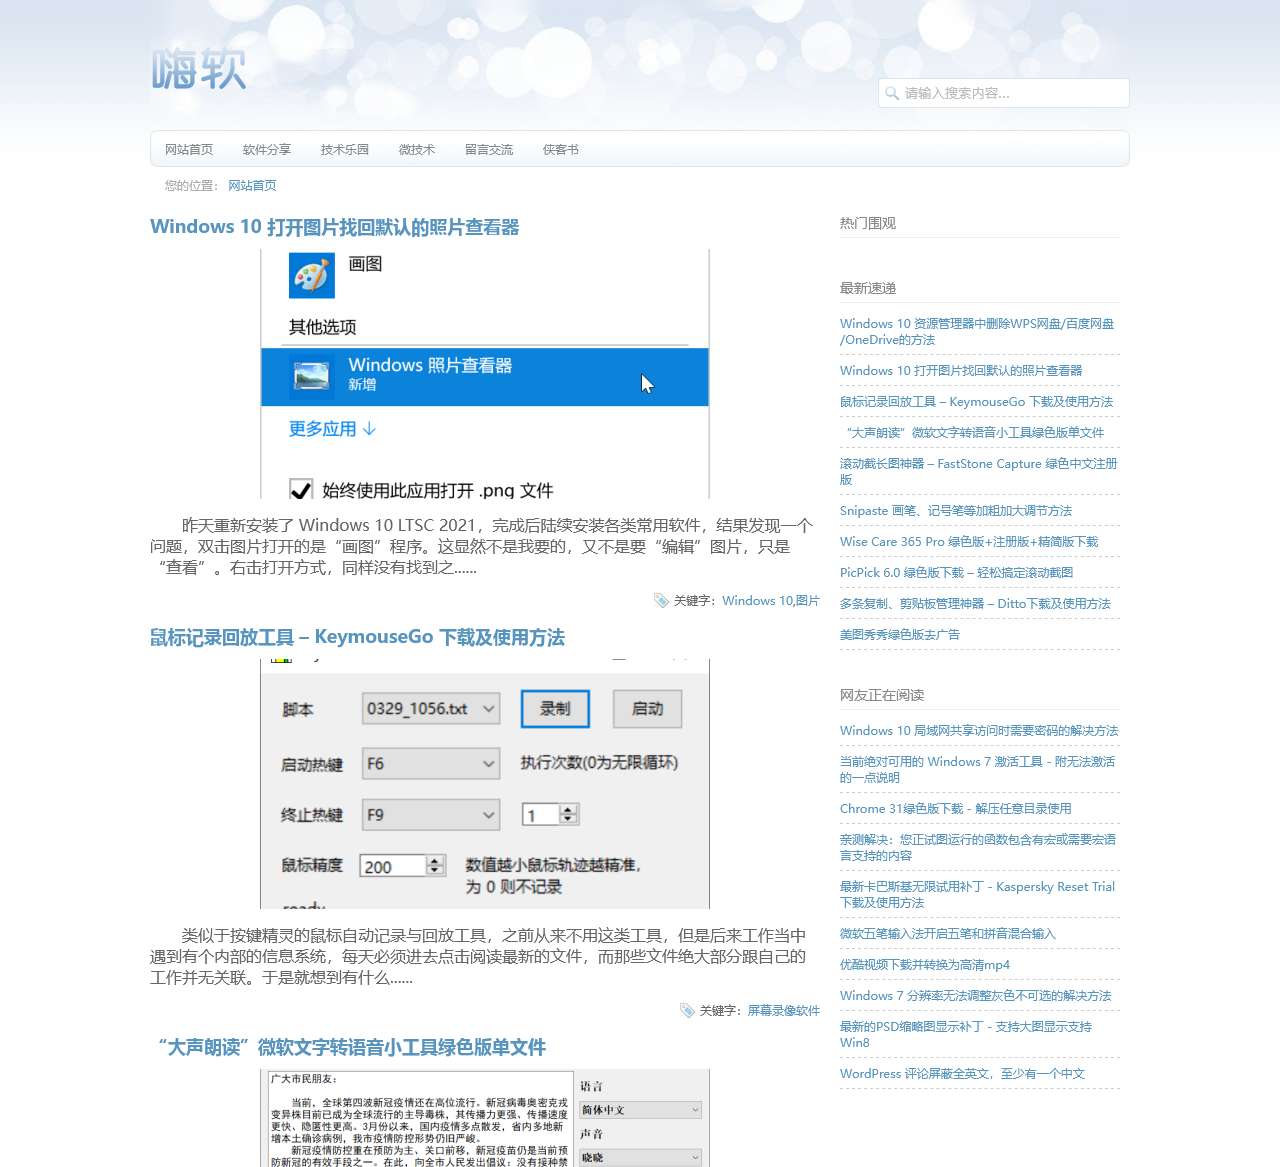Image resolution: width=1280 pixels, height=1167 pixels.
Task: Open the WordPress 评论屏蔽全英文 link
Action: coord(962,1073)
